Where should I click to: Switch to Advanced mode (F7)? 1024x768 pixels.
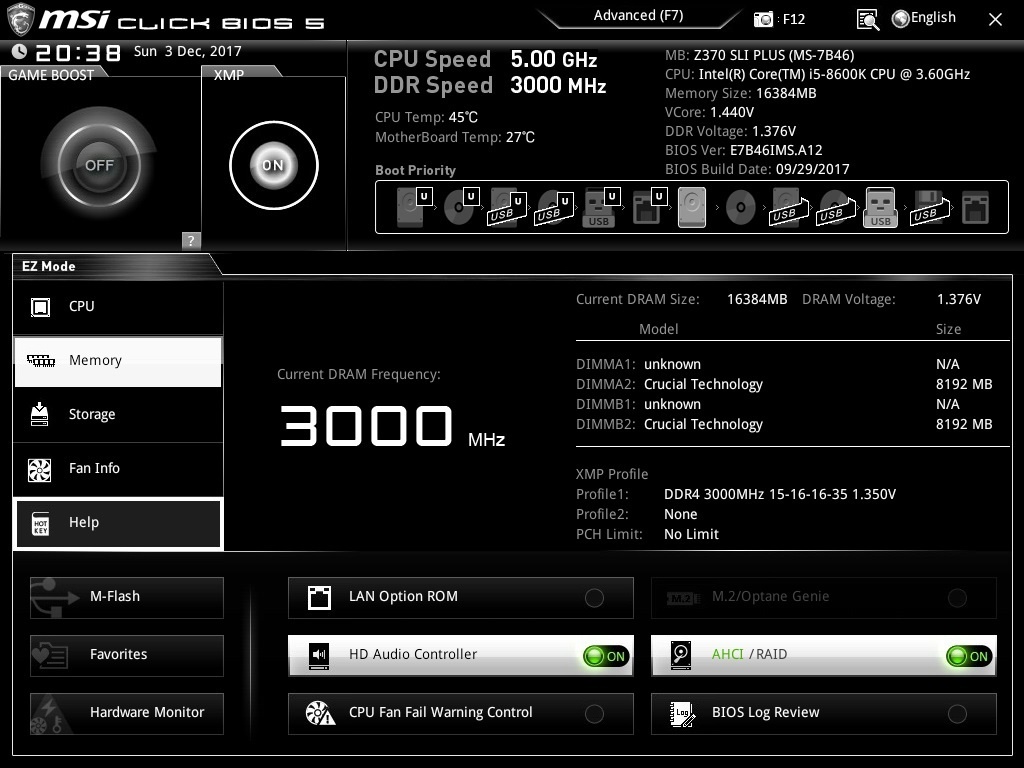coord(638,16)
